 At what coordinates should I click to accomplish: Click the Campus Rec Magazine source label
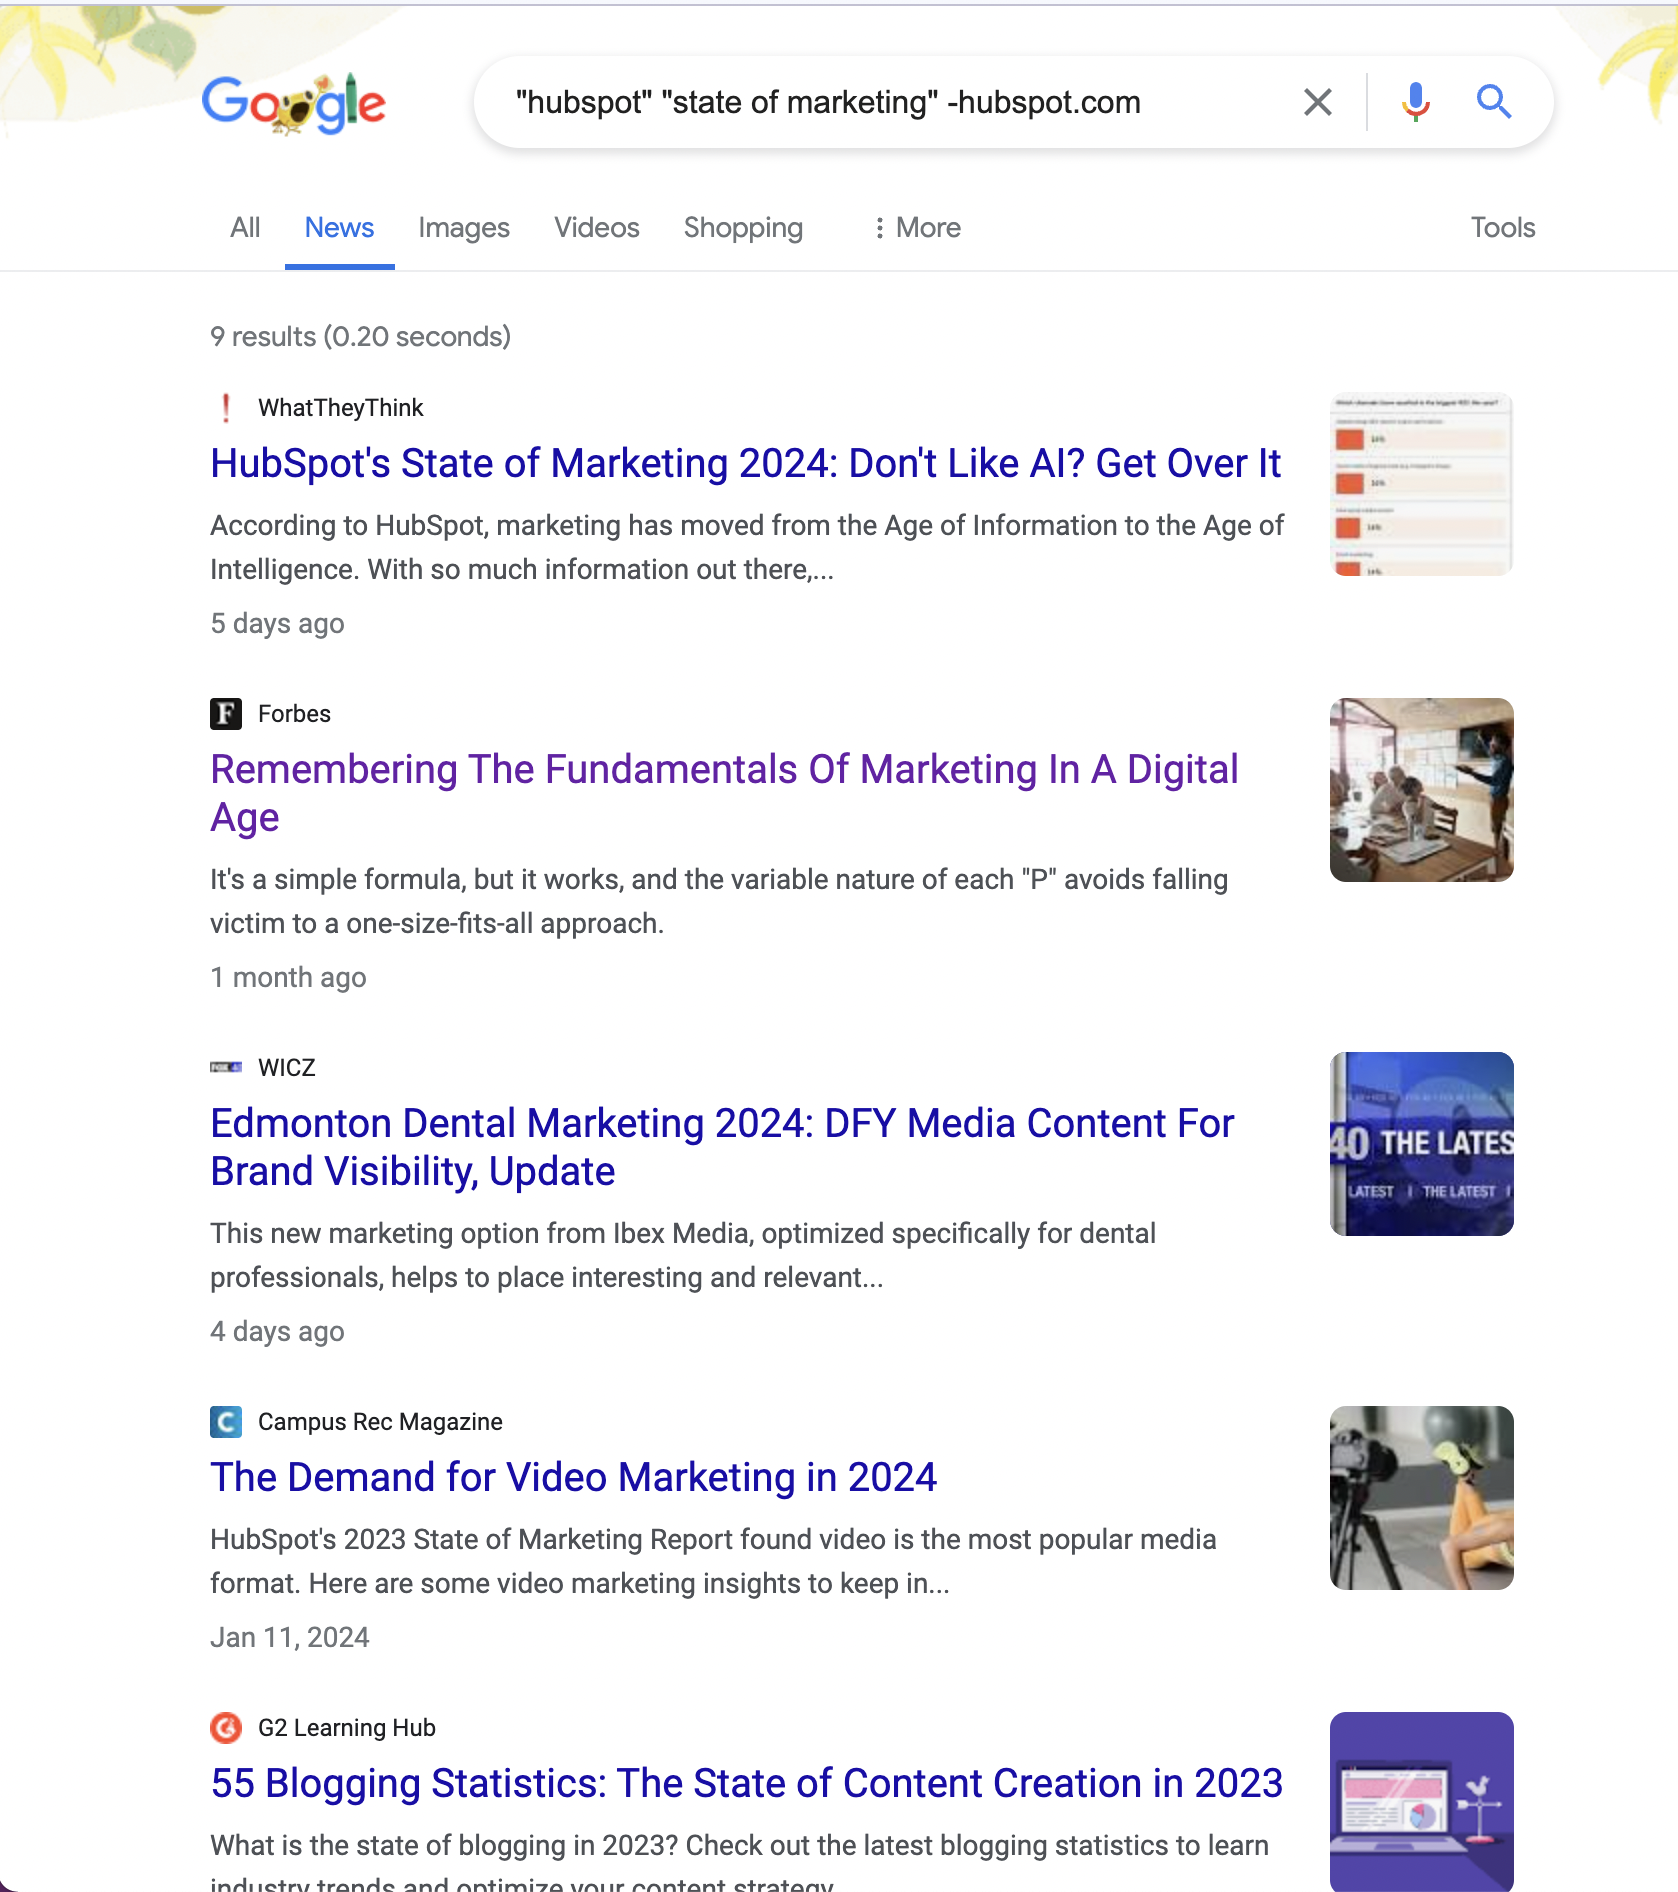380,1422
